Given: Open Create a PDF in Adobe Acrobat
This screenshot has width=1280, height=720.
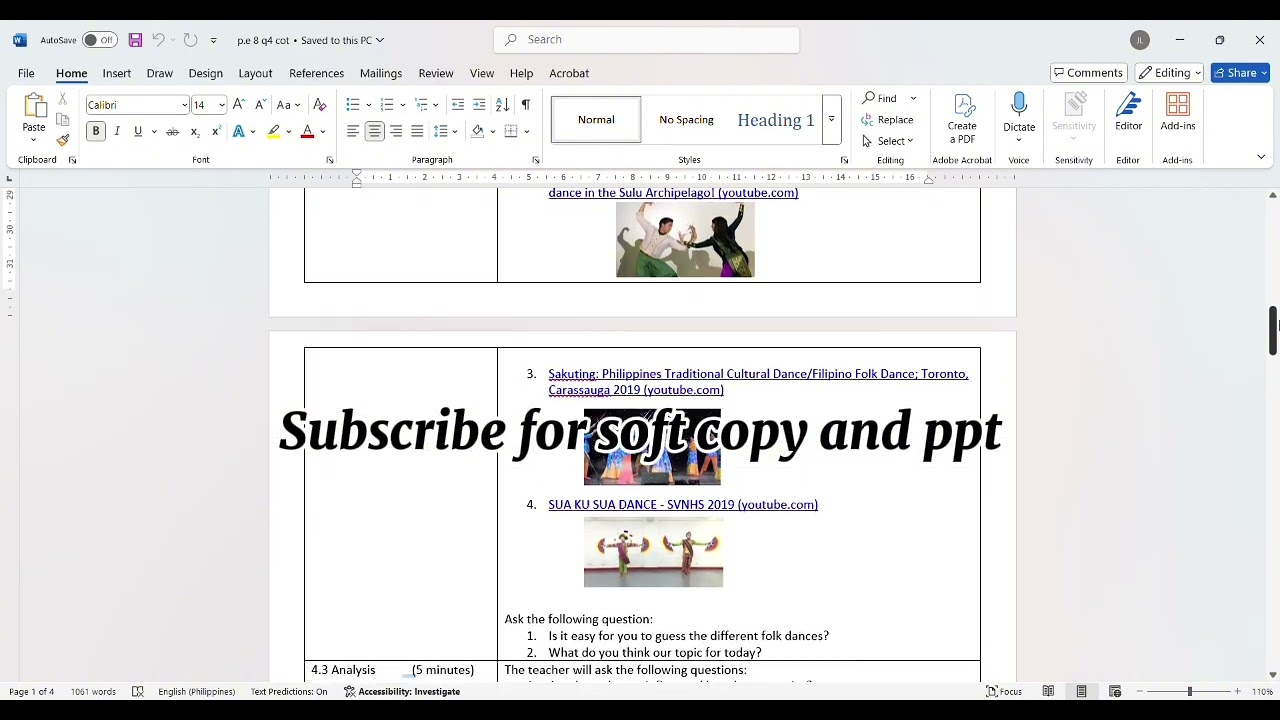Looking at the screenshot, I should pyautogui.click(x=962, y=118).
